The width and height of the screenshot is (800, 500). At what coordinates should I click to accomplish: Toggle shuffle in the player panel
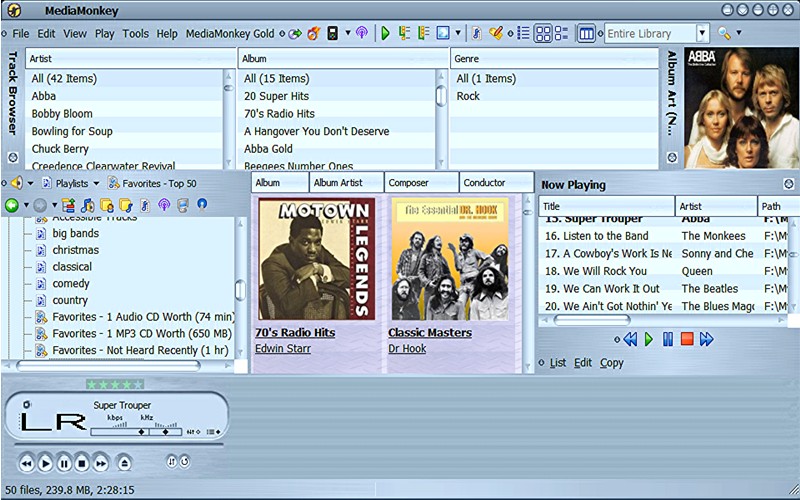[x=171, y=461]
